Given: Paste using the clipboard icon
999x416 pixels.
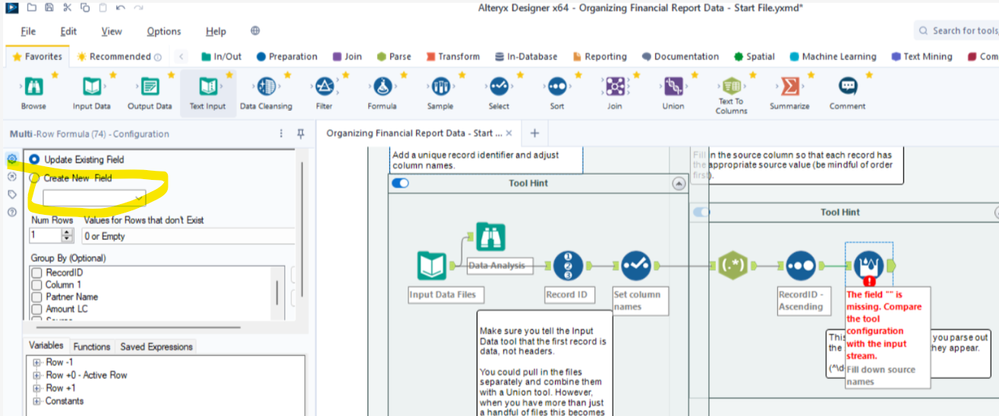Looking at the screenshot, I should [x=103, y=8].
